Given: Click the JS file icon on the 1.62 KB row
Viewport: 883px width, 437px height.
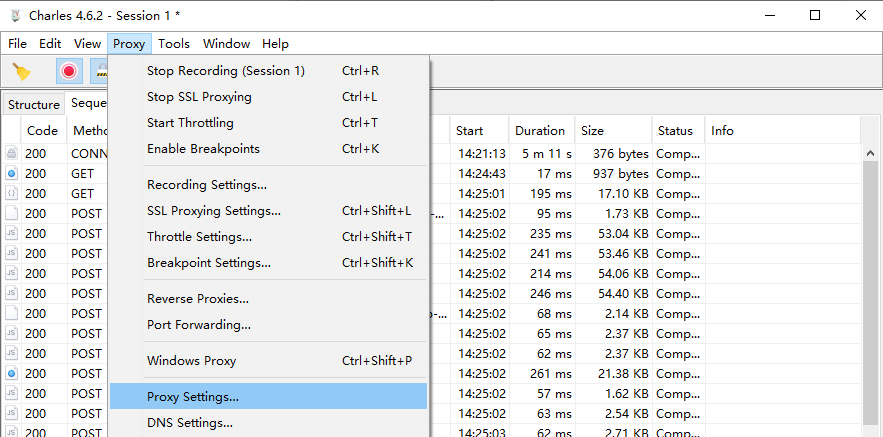Looking at the screenshot, I should pos(11,393).
